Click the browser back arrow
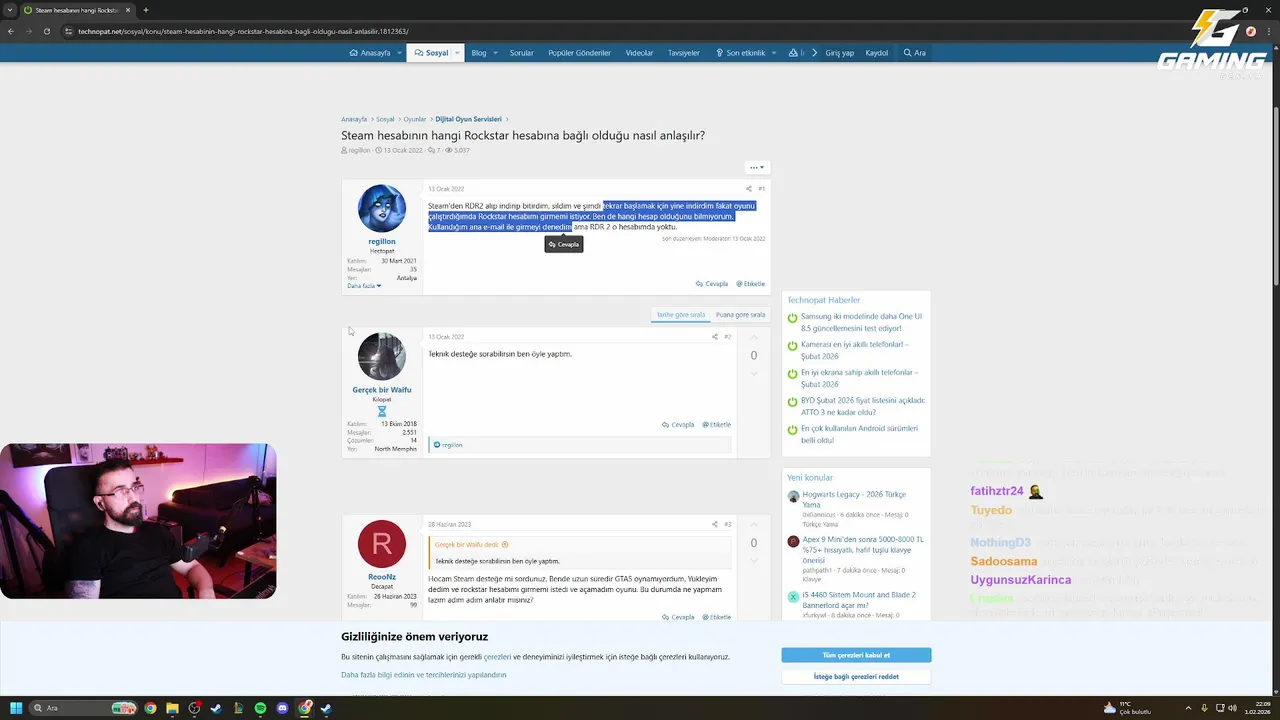This screenshot has width=1280, height=720. pos(11,31)
